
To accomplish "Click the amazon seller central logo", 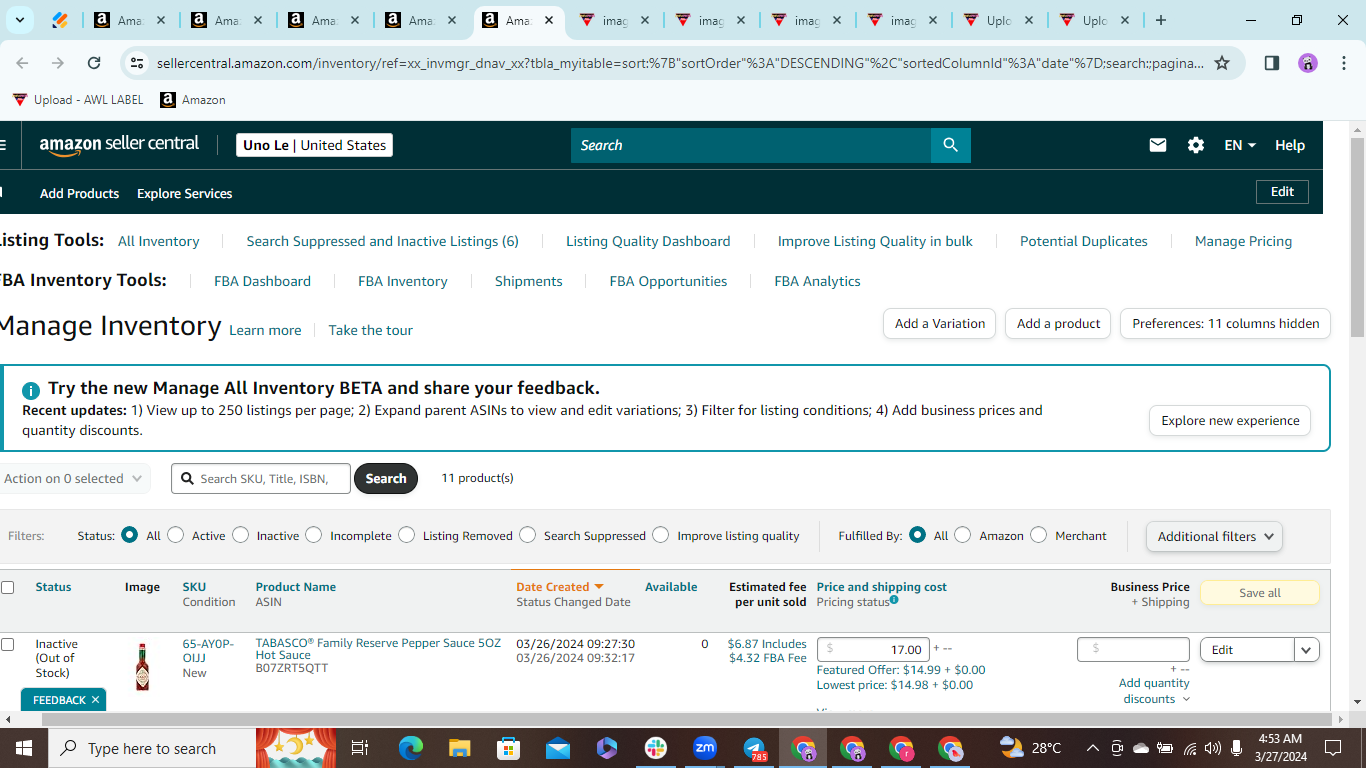I will pyautogui.click(x=119, y=145).
